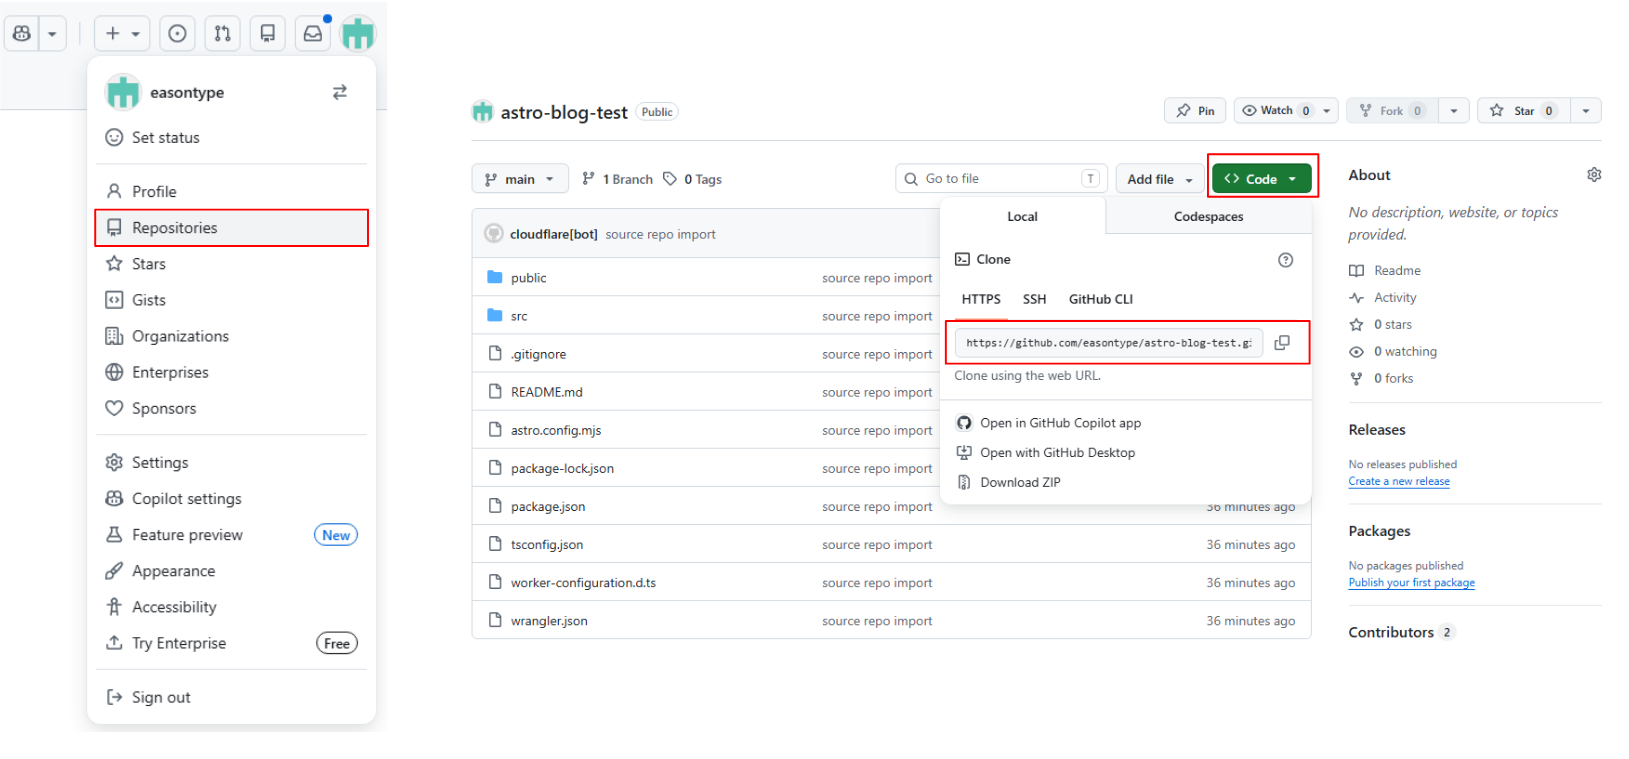1629x759 pixels.
Task: Open Accessibility in user menu
Action: pyautogui.click(x=231, y=607)
